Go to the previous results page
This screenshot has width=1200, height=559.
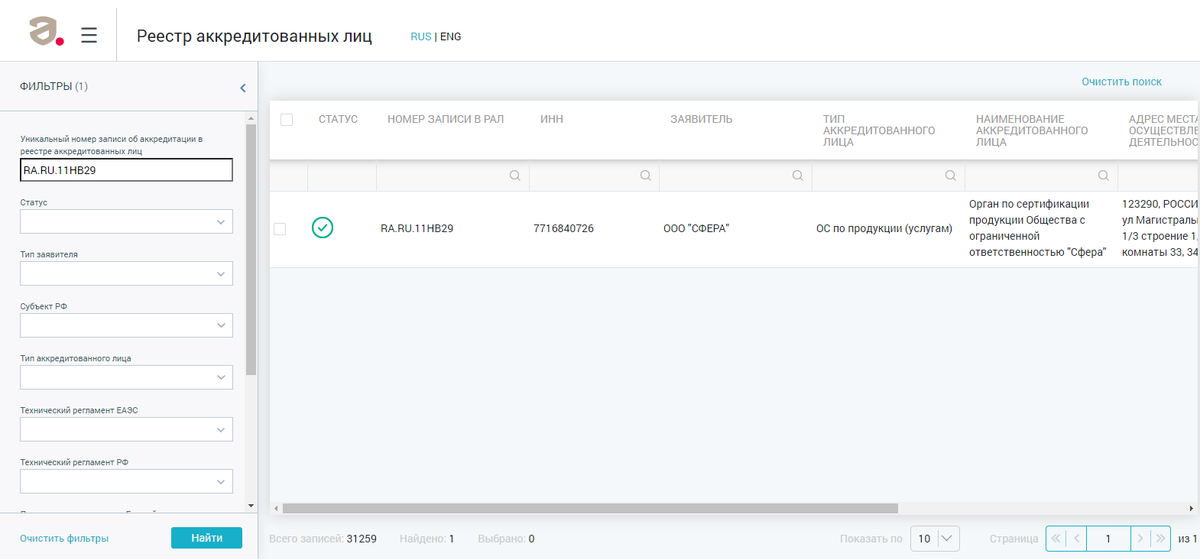(x=1077, y=538)
